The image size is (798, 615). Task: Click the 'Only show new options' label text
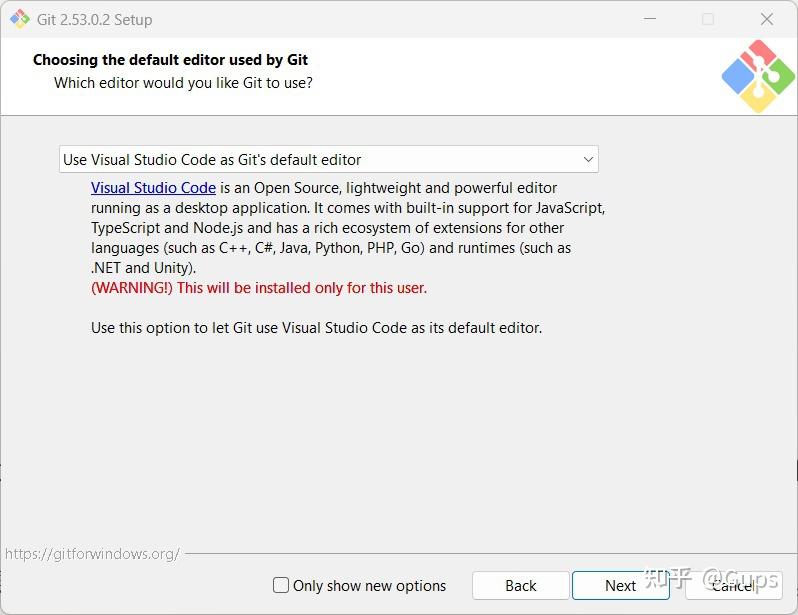pos(369,586)
